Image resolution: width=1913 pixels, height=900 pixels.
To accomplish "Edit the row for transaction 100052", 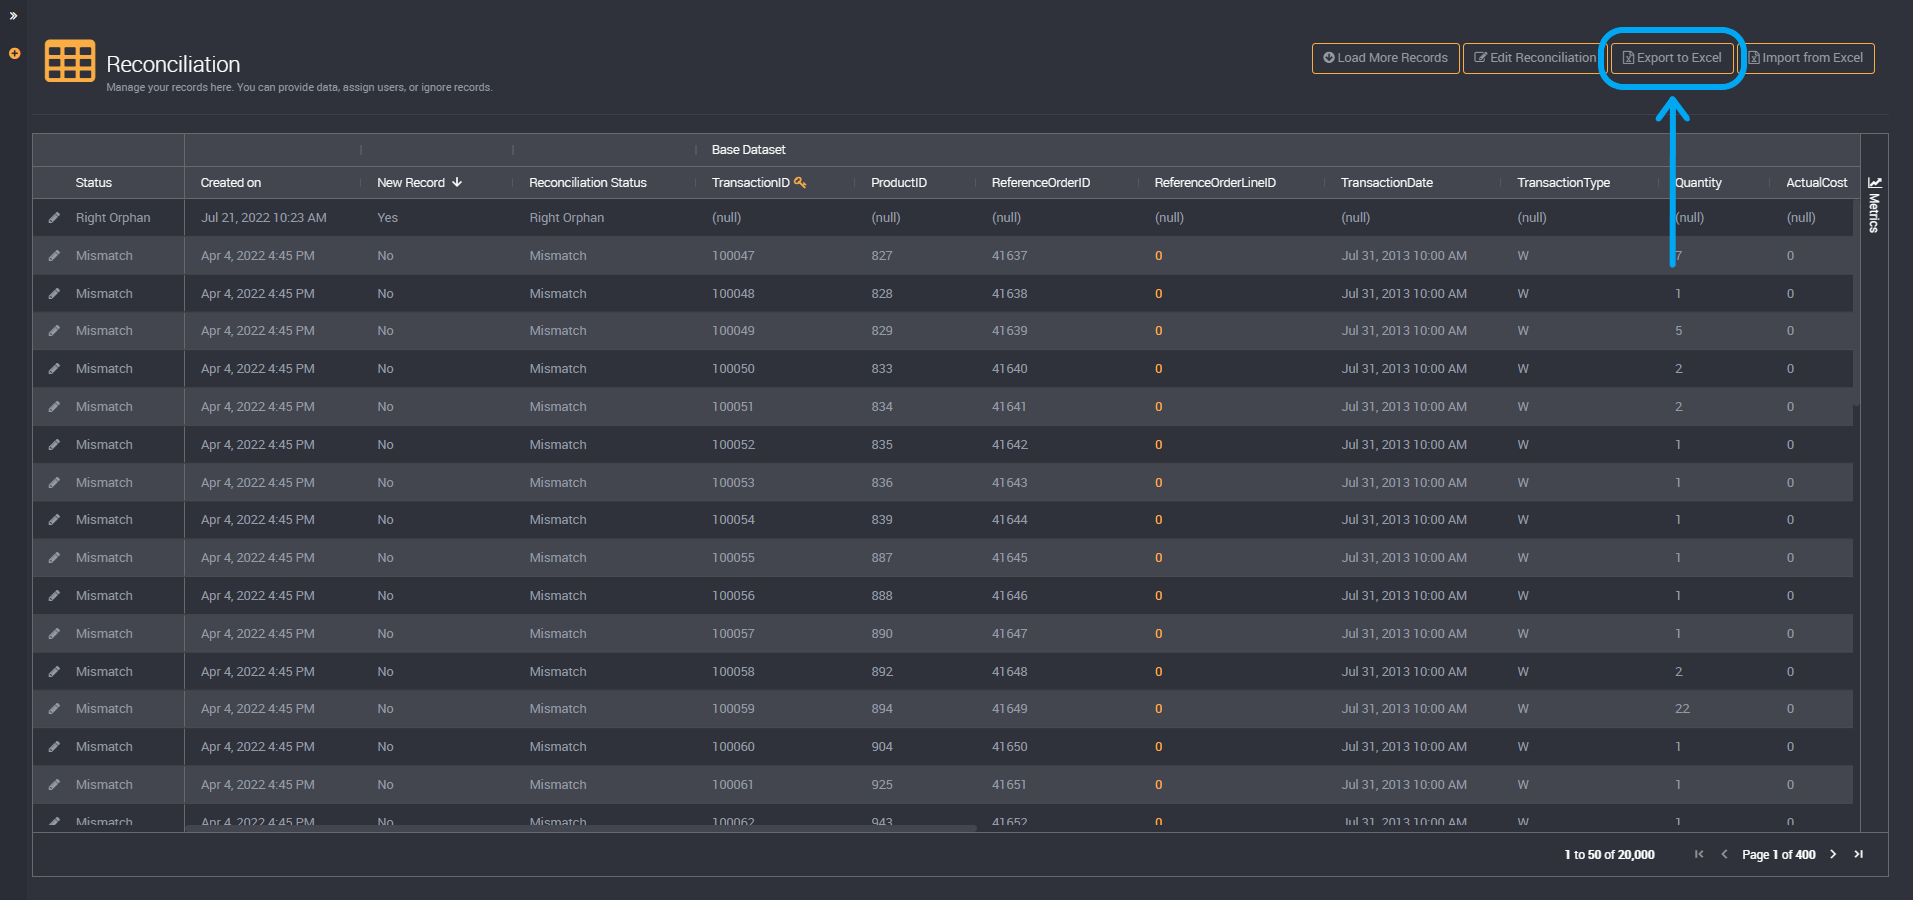I will (54, 445).
